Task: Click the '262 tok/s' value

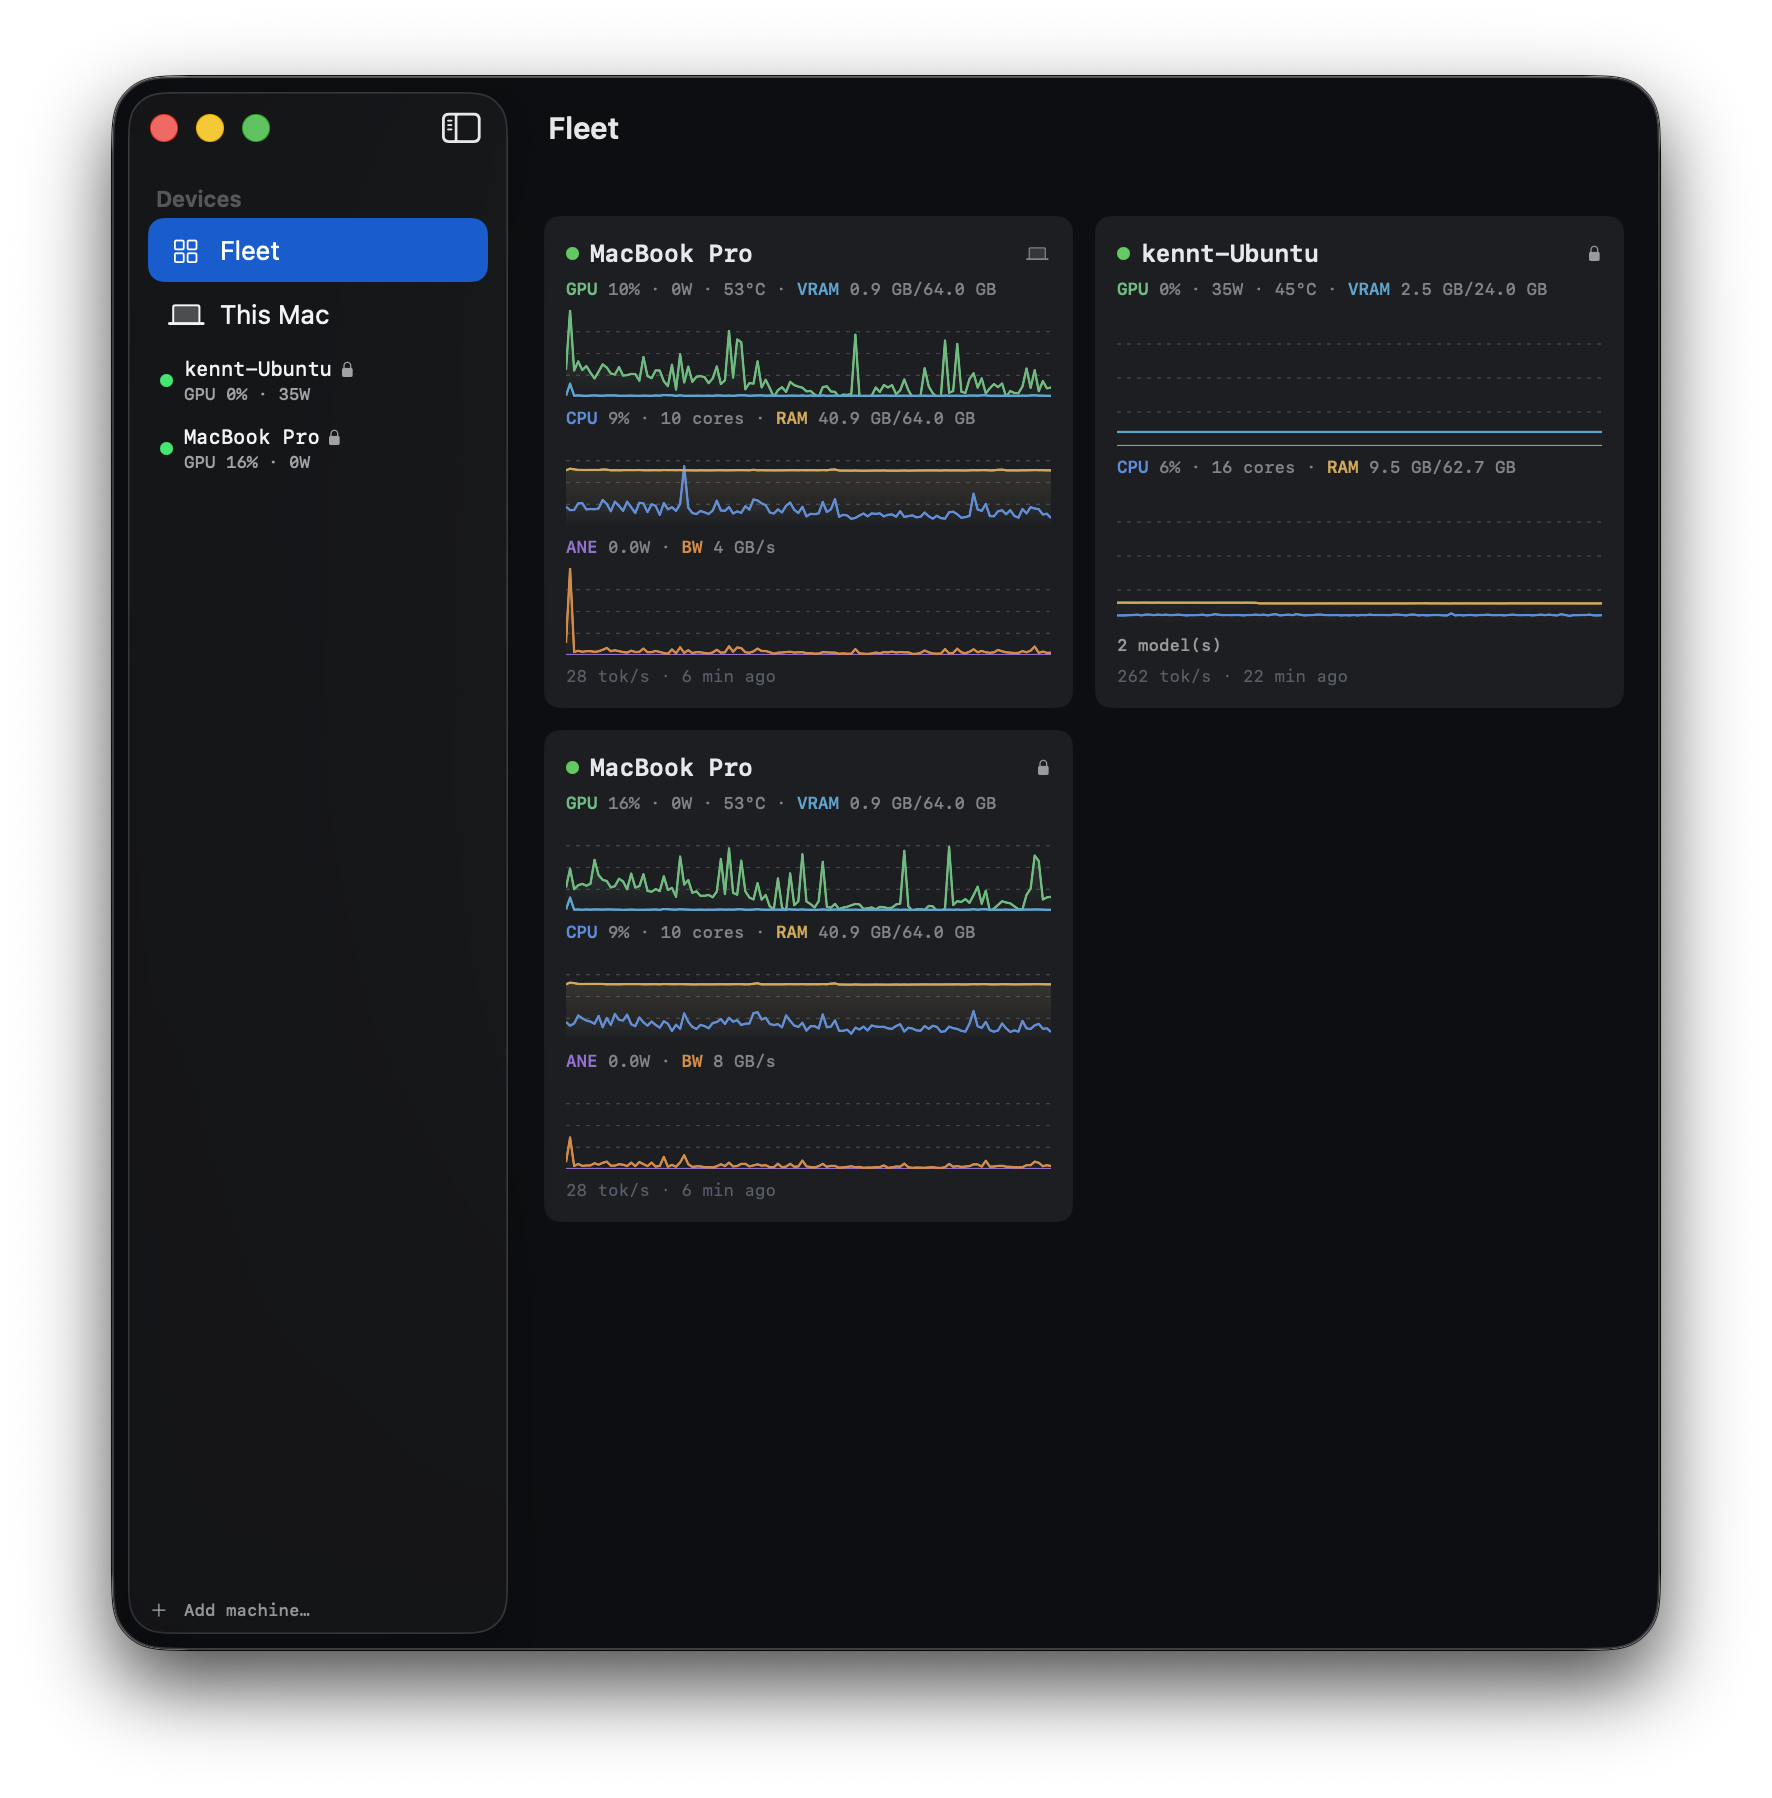Action: (1164, 676)
